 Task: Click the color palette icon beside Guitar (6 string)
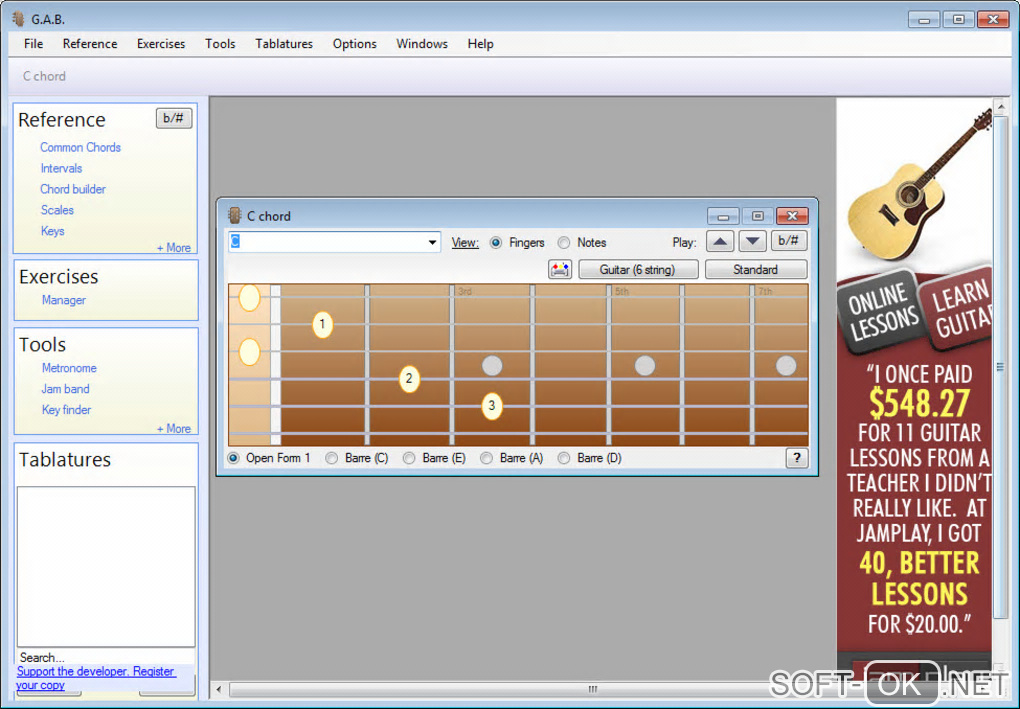(x=559, y=269)
